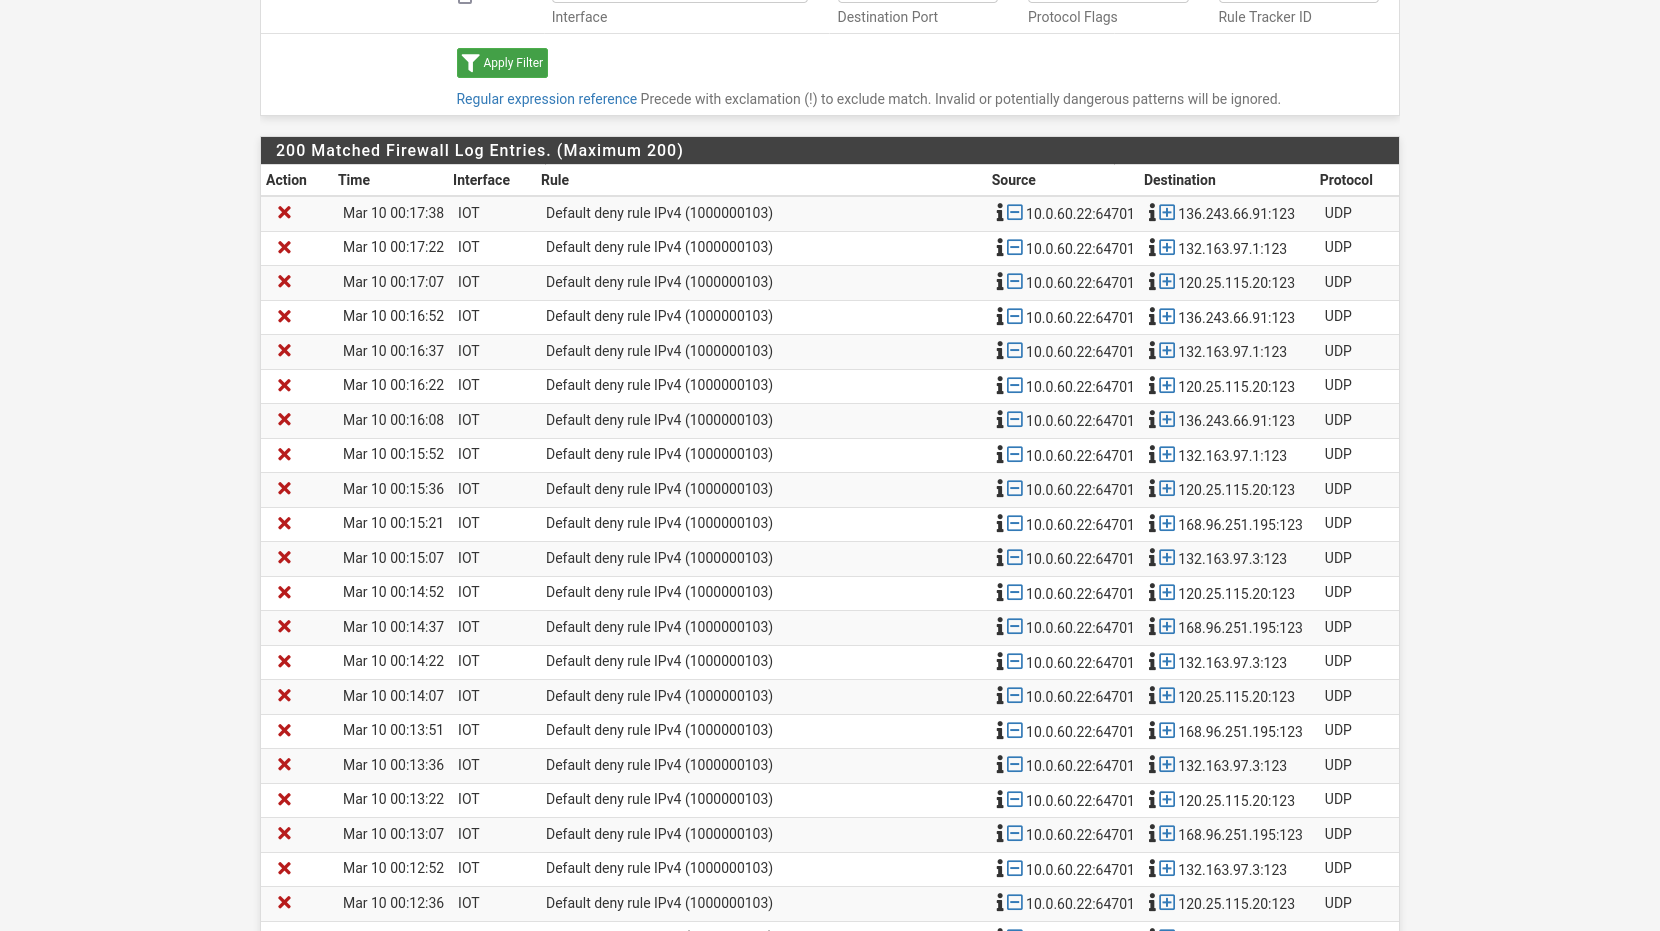Click the Apply Filter button

[502, 63]
